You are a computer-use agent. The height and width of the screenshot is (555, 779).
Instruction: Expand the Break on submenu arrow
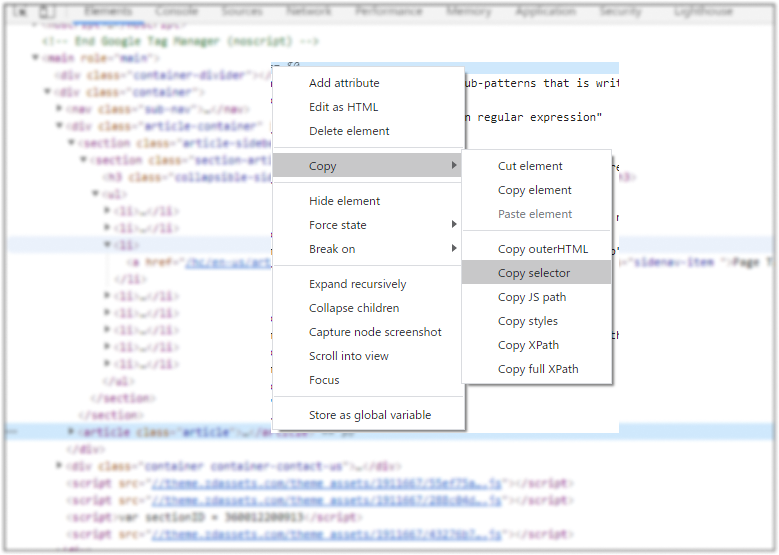(x=454, y=249)
